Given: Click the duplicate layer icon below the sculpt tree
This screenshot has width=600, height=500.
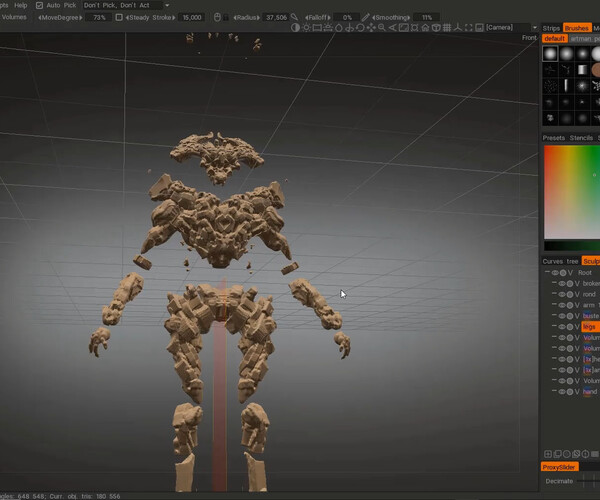Looking at the screenshot, I should [558, 454].
